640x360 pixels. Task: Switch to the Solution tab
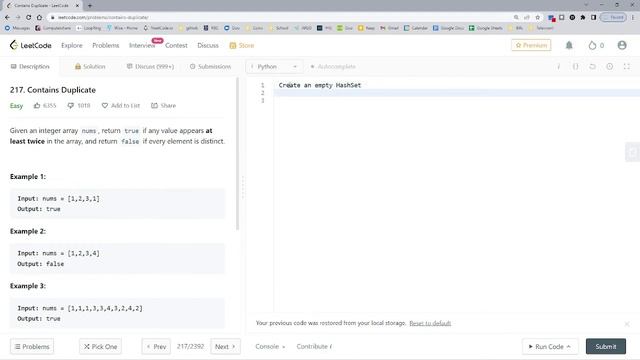click(x=90, y=67)
